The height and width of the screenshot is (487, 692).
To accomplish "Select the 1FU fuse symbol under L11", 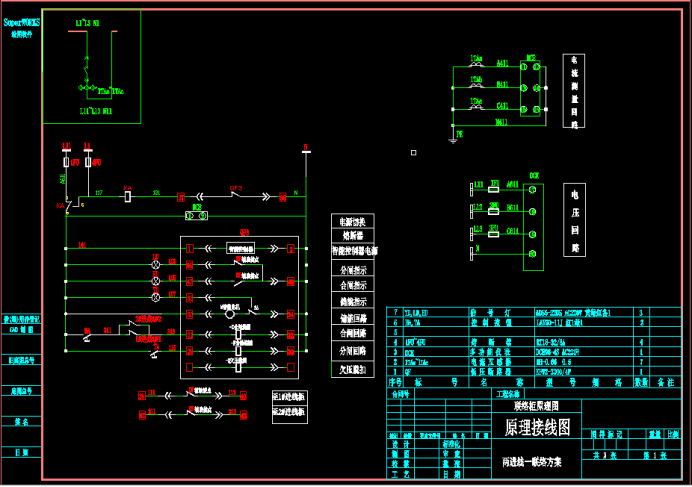I will tap(66, 162).
